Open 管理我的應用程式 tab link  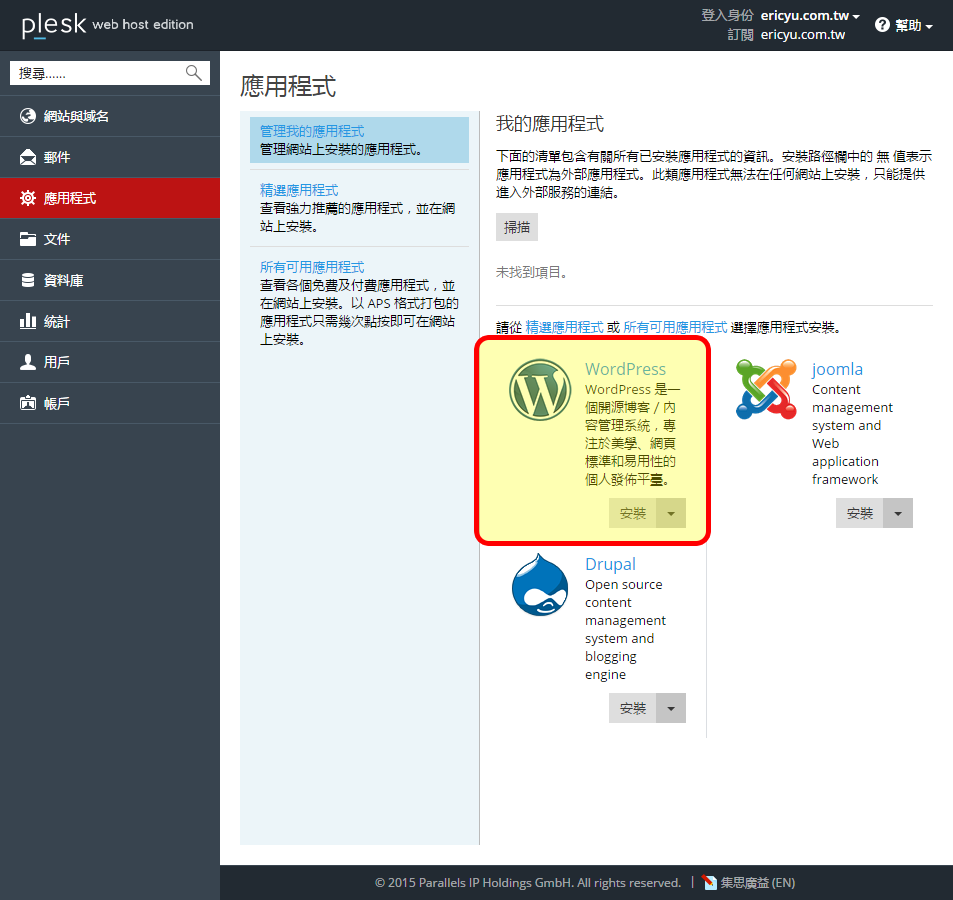coord(312,131)
